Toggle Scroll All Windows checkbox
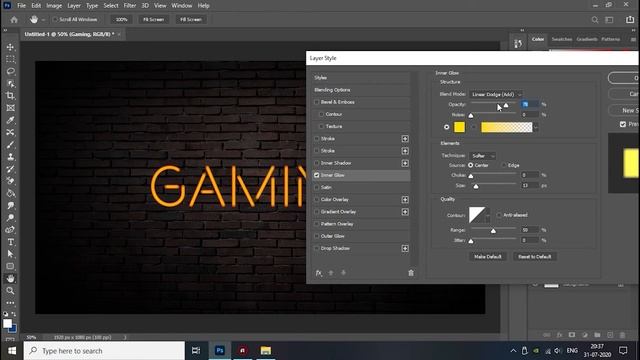 55,20
